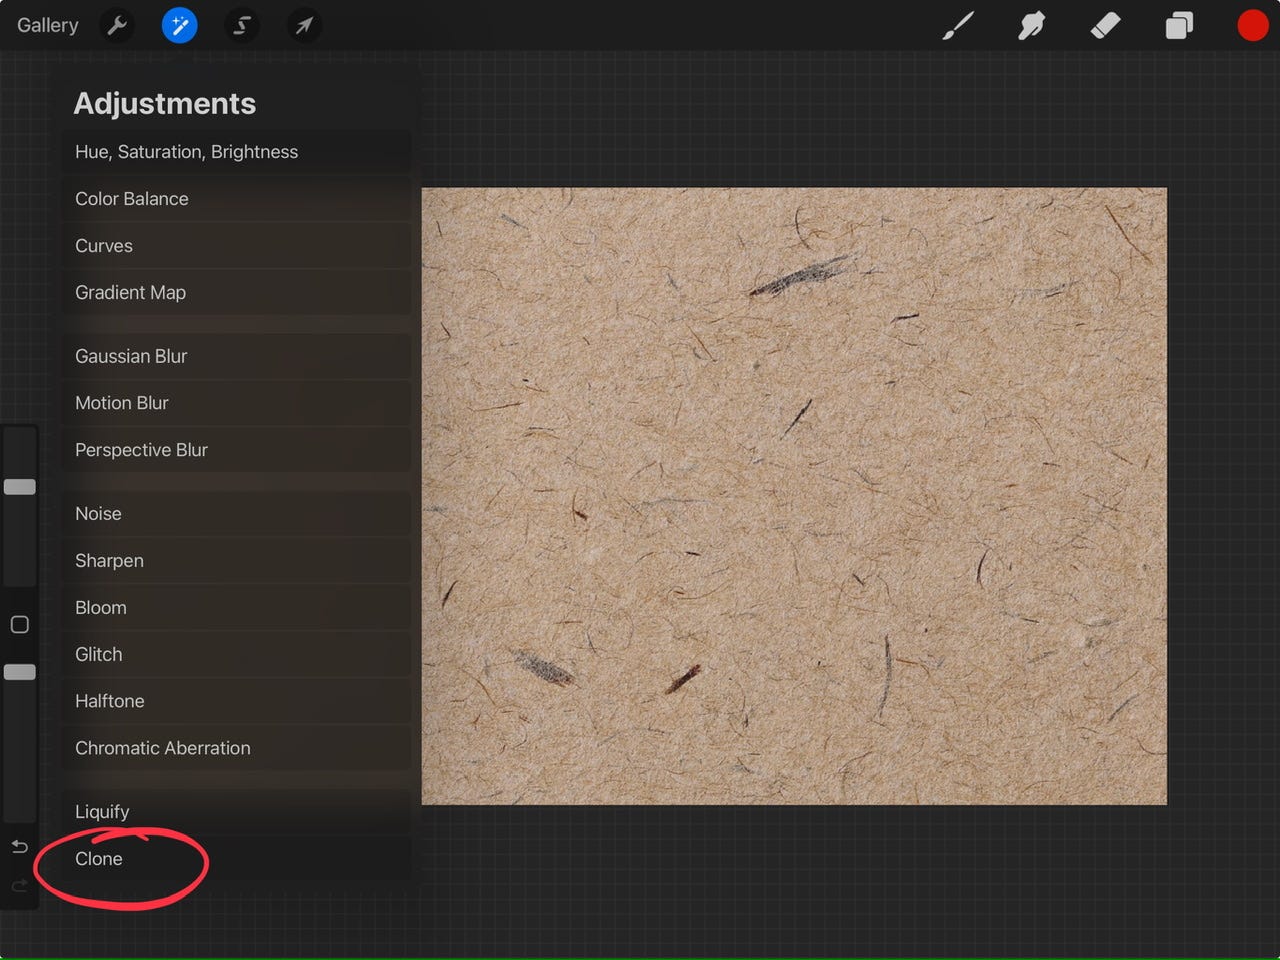1280x960 pixels.
Task: Select the Smudge tool
Action: (x=1031, y=25)
